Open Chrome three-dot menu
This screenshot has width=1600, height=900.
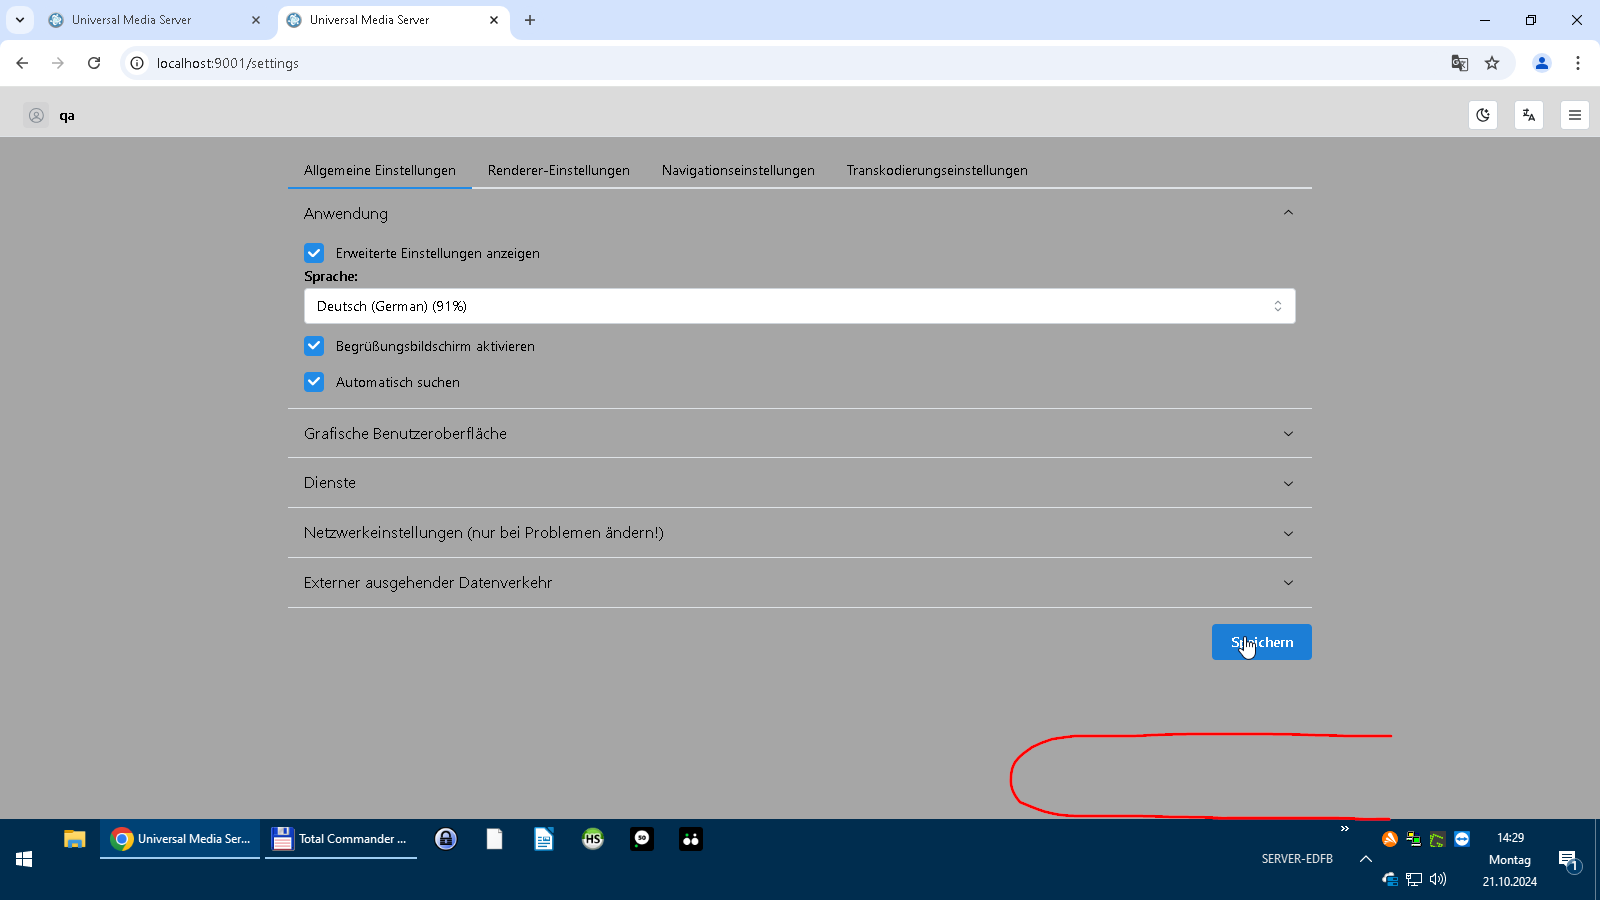(x=1578, y=63)
